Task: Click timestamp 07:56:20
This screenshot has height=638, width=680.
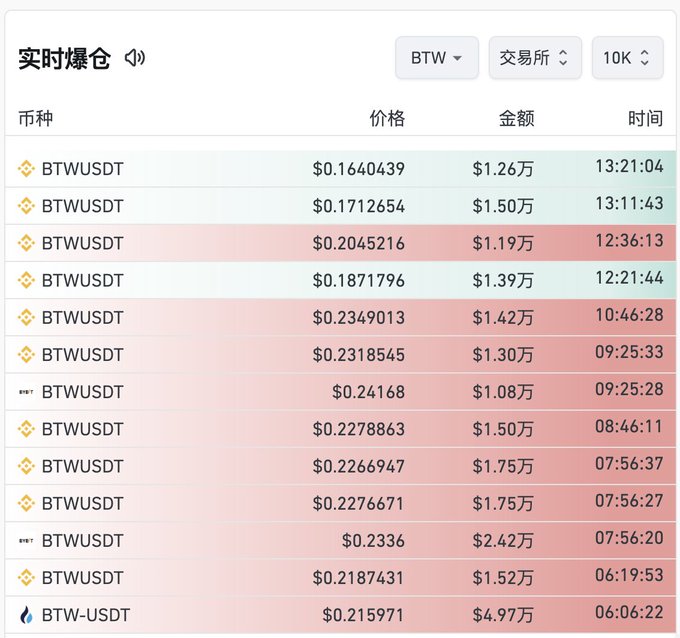Action: point(629,538)
